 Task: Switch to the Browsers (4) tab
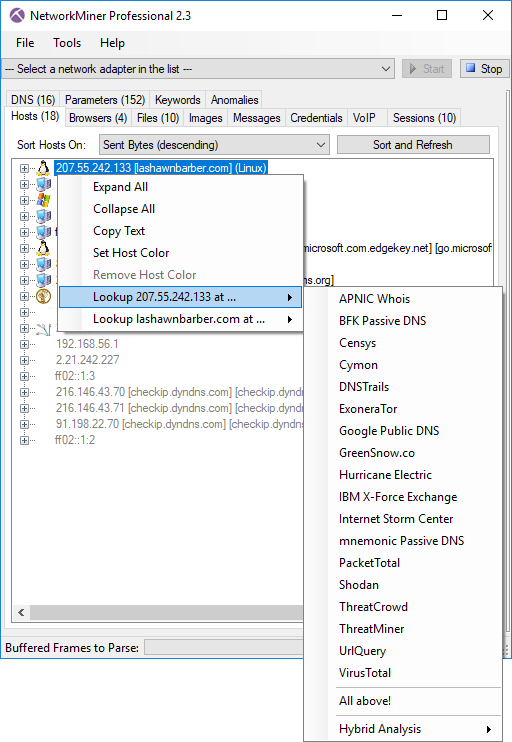(98, 118)
